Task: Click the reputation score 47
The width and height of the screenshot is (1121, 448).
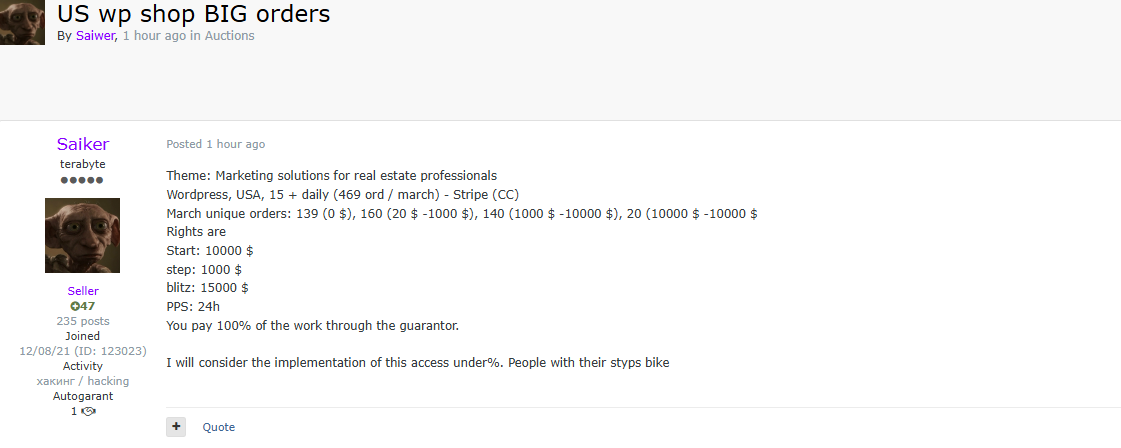Action: click(x=87, y=307)
